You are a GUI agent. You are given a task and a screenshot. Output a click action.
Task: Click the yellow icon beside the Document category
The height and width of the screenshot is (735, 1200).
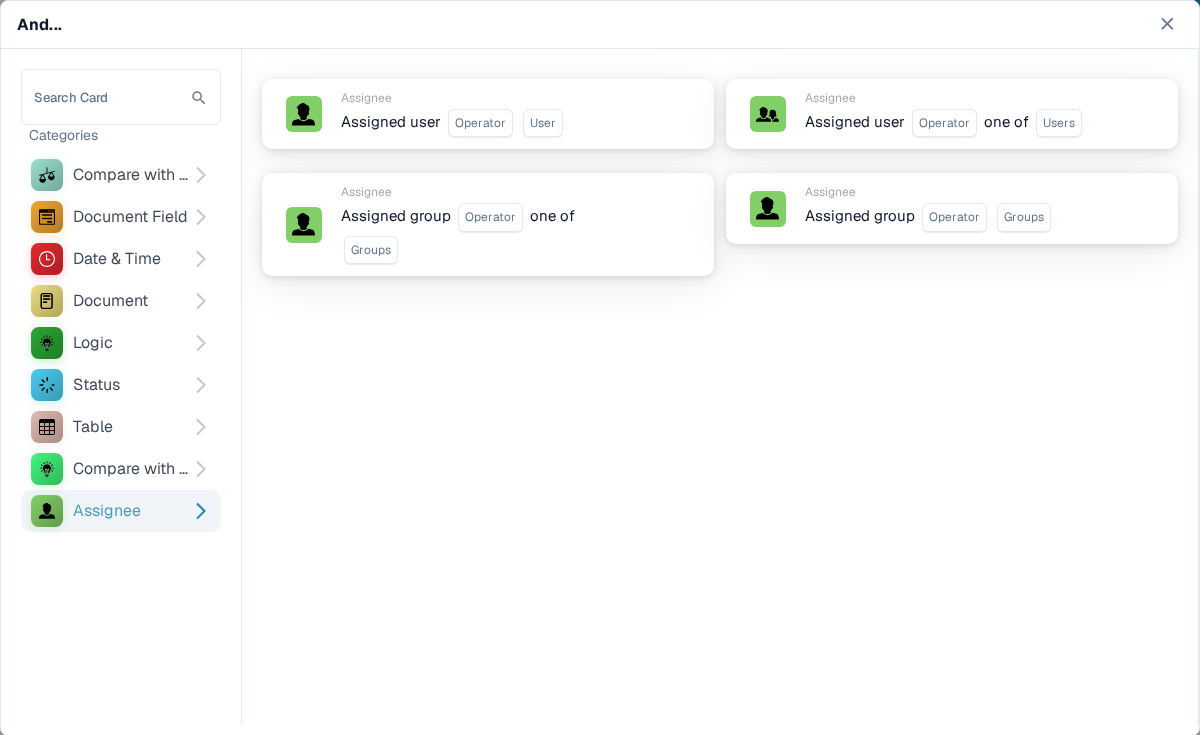click(x=47, y=301)
